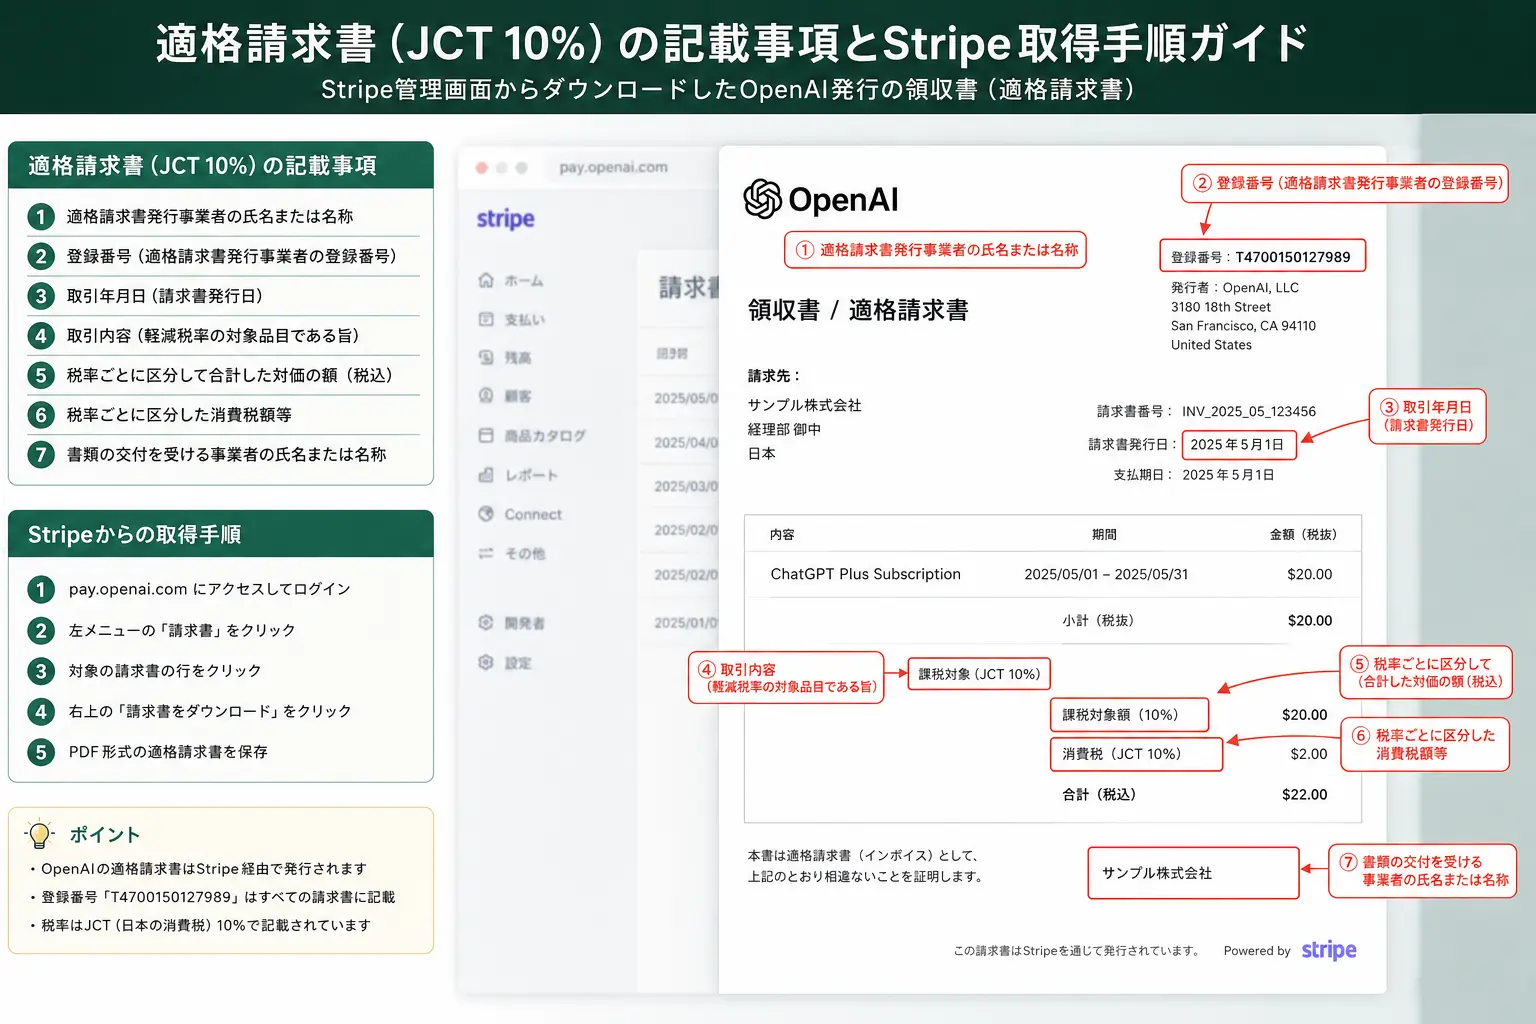Click the stripe logo above the sidebar
The width and height of the screenshot is (1536, 1024).
[x=505, y=218]
